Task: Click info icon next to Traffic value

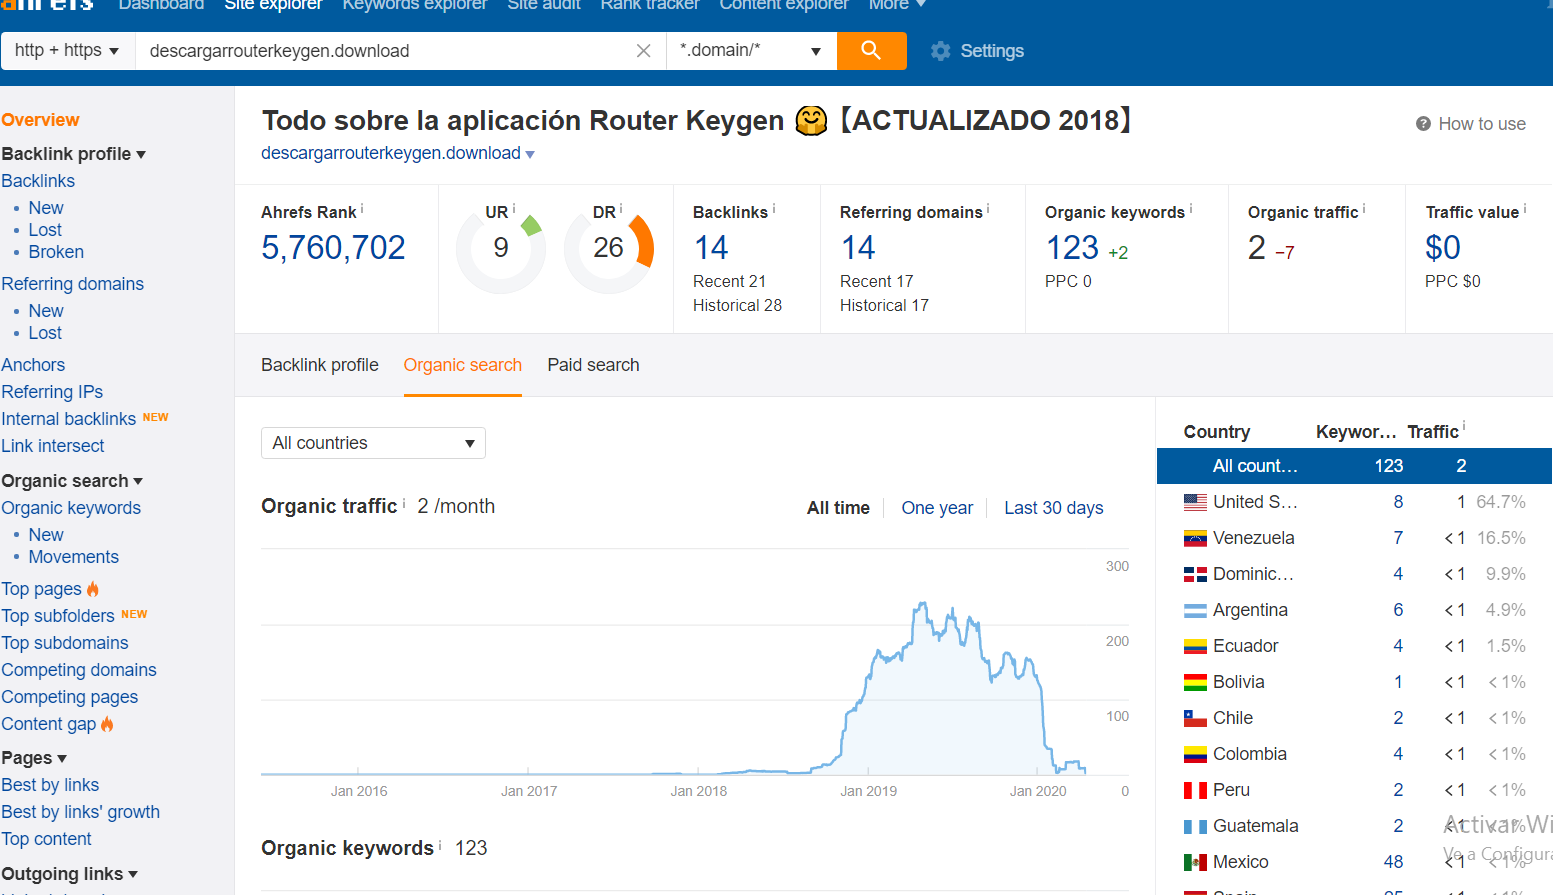Action: point(1524,209)
